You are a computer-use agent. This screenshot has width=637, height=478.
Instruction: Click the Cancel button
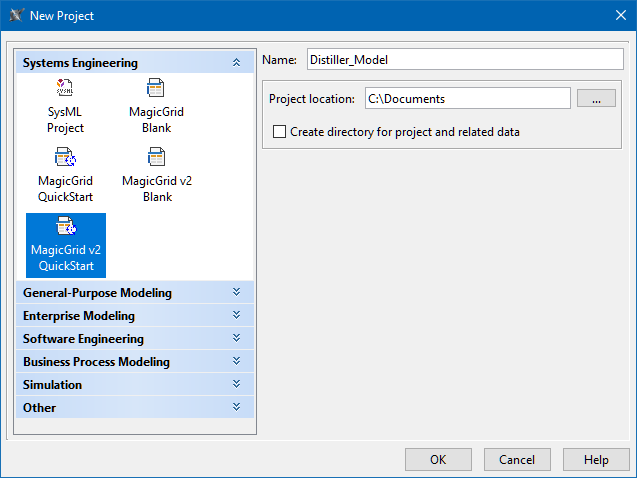click(517, 459)
